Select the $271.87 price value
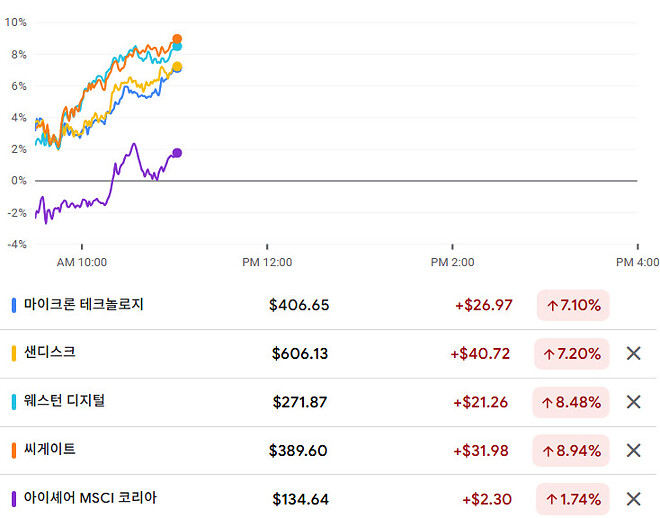 tap(300, 402)
